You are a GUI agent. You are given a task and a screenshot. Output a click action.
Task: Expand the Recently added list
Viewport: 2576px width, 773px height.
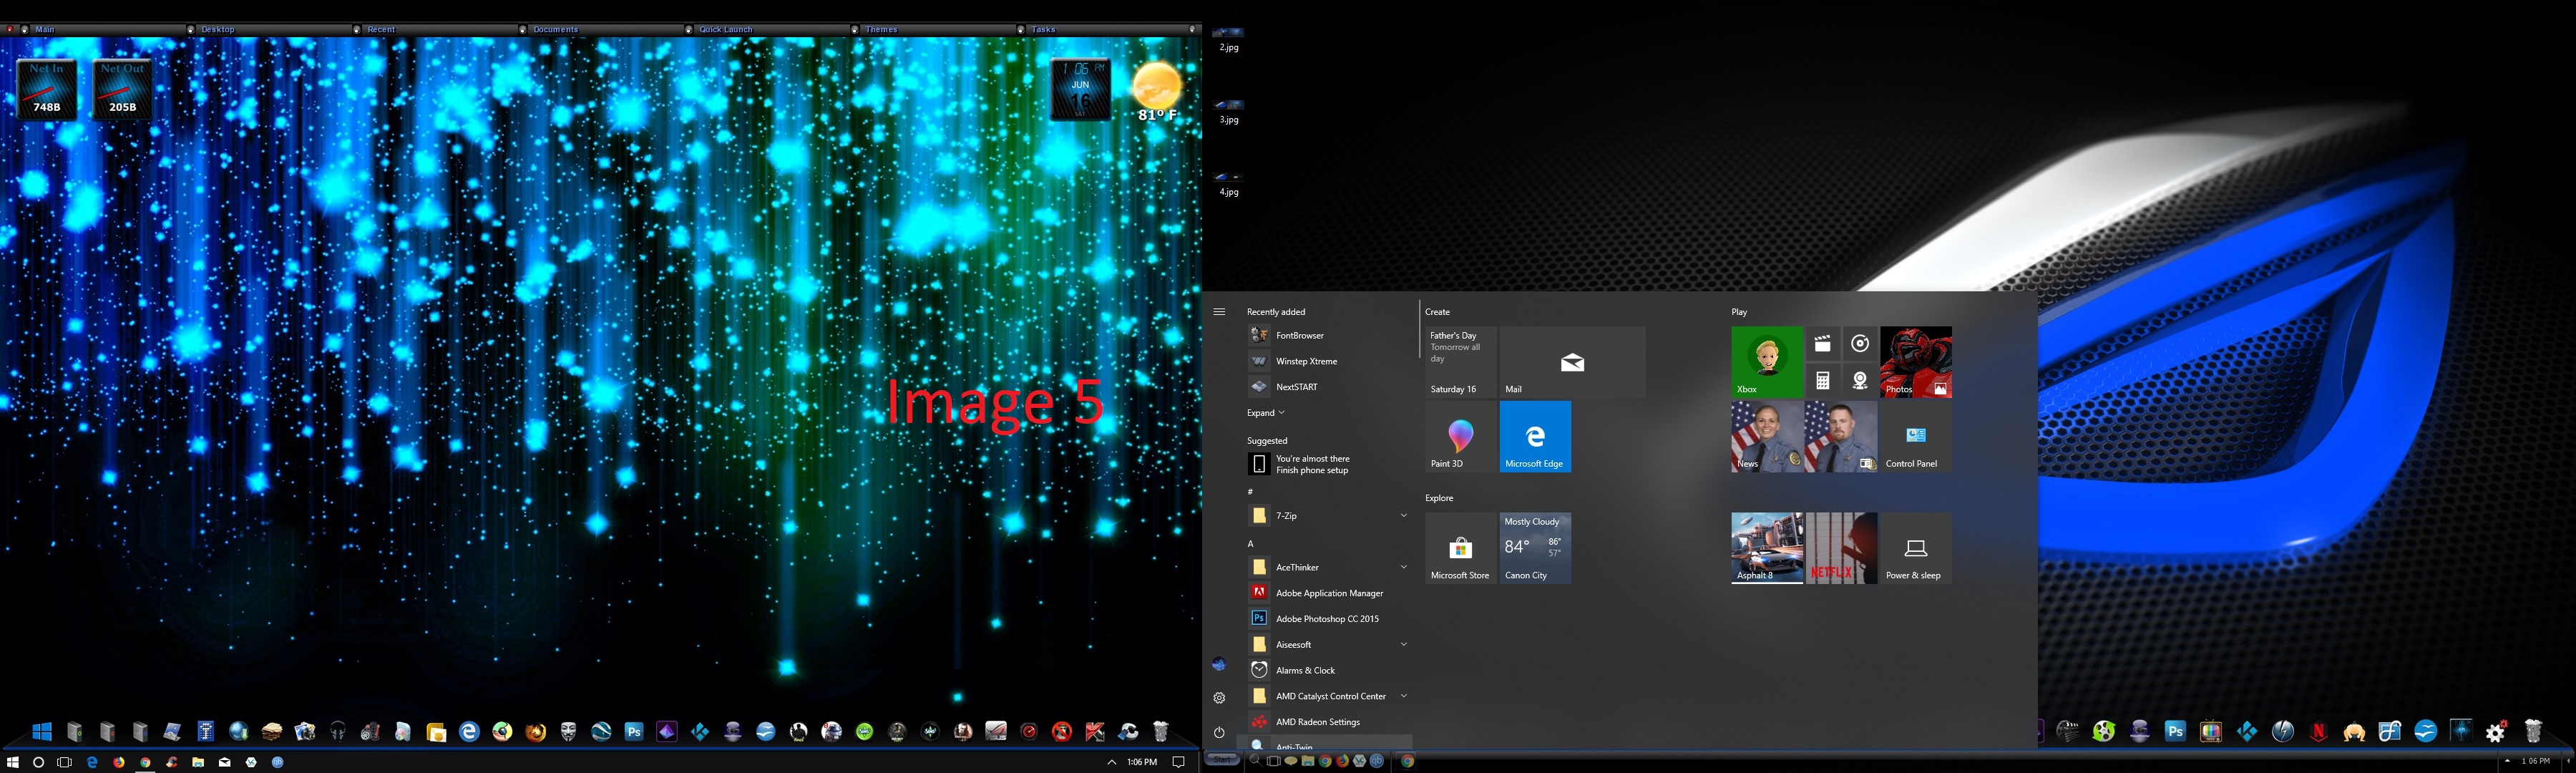tap(1265, 413)
